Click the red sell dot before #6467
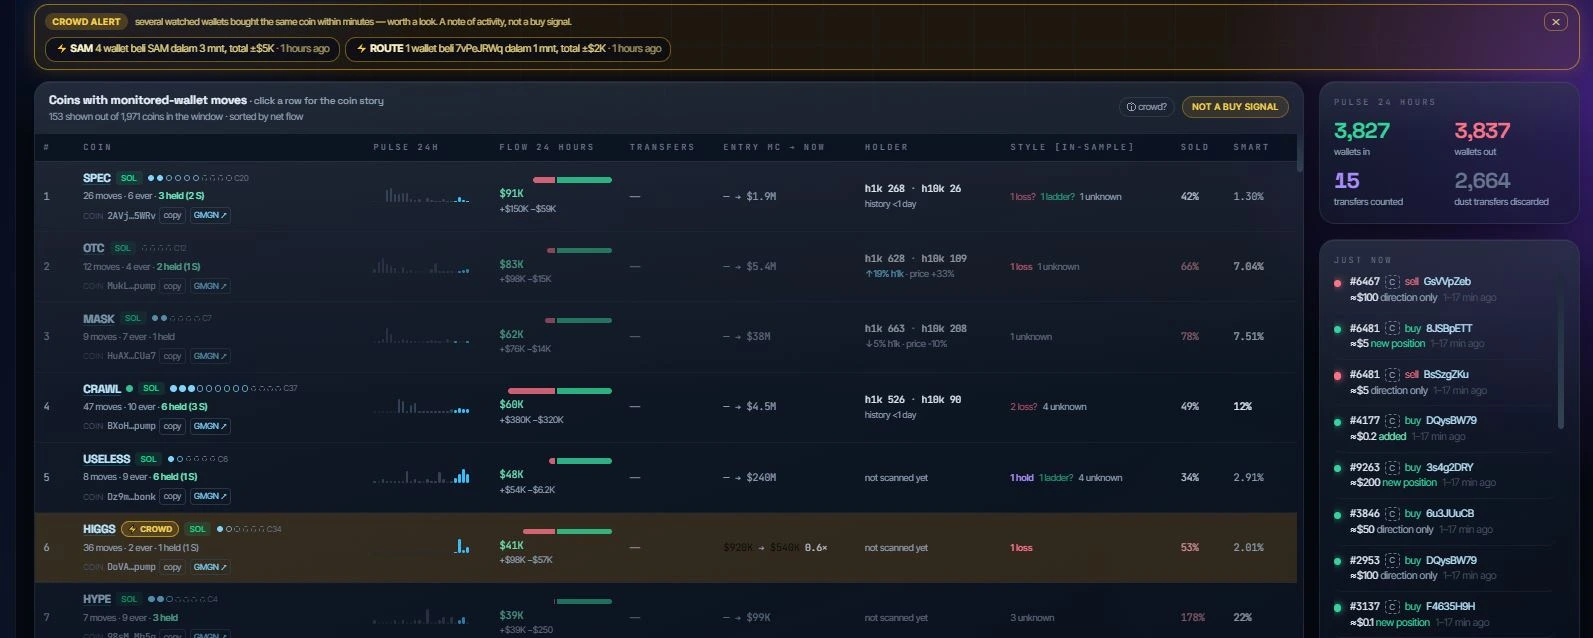The width and height of the screenshot is (1593, 638). point(1338,282)
